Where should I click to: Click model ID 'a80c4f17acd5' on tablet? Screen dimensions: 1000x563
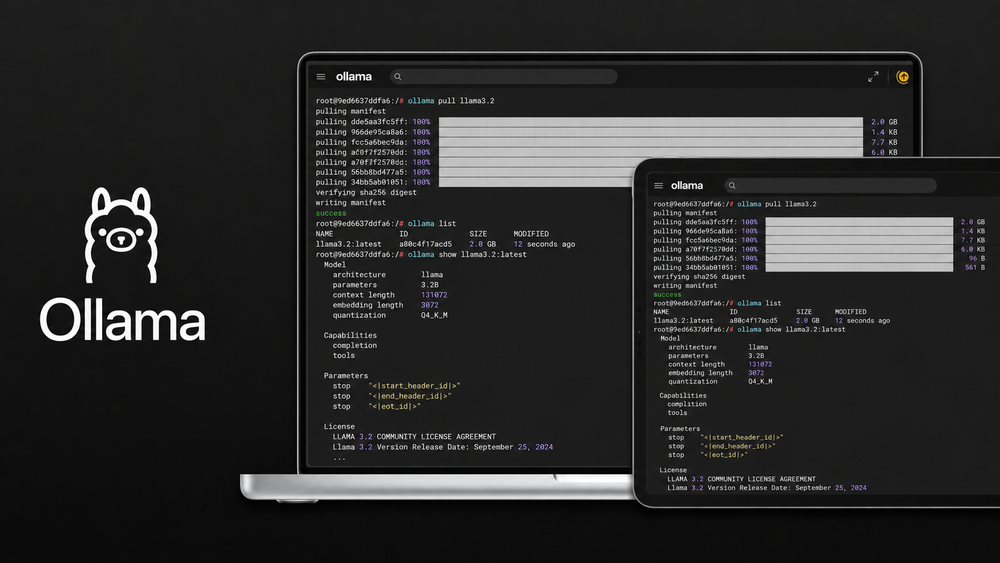click(x=753, y=321)
